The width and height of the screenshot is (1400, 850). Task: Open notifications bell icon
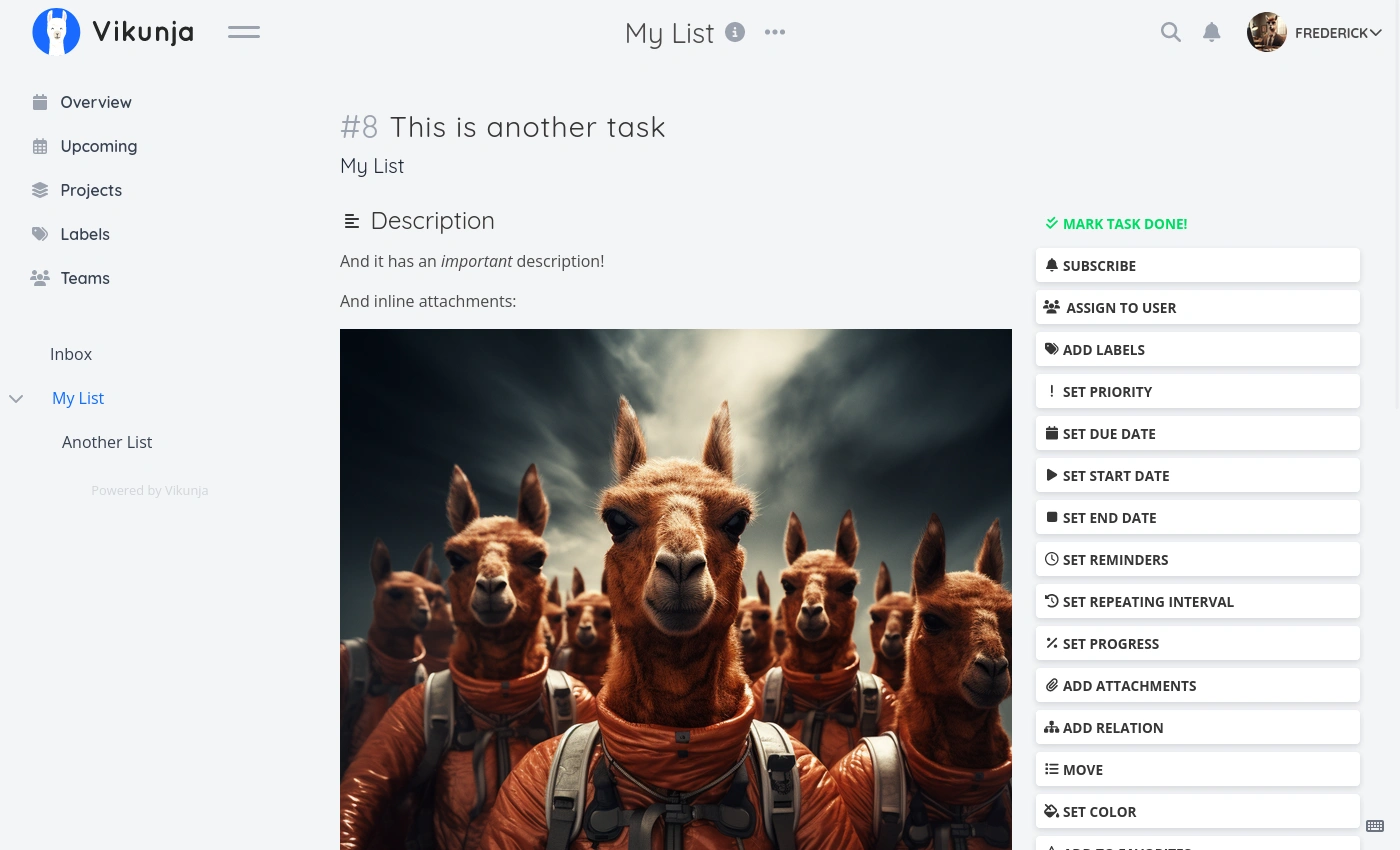click(1211, 33)
